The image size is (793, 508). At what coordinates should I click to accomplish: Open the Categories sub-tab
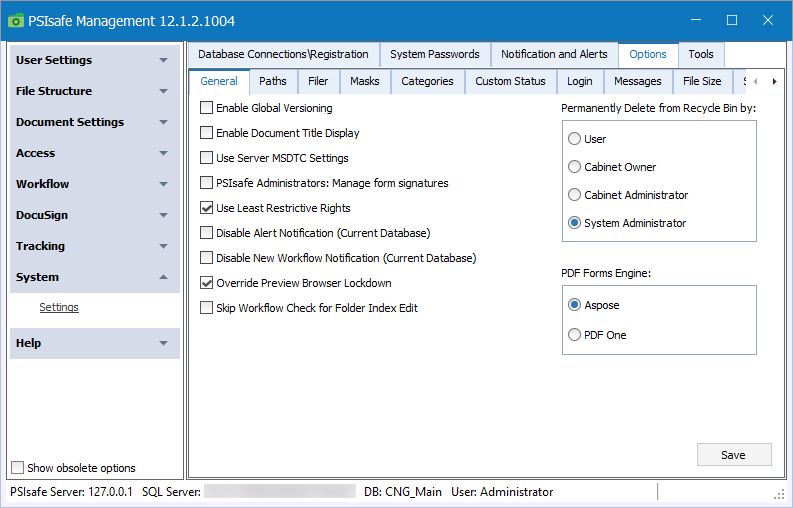(x=427, y=81)
